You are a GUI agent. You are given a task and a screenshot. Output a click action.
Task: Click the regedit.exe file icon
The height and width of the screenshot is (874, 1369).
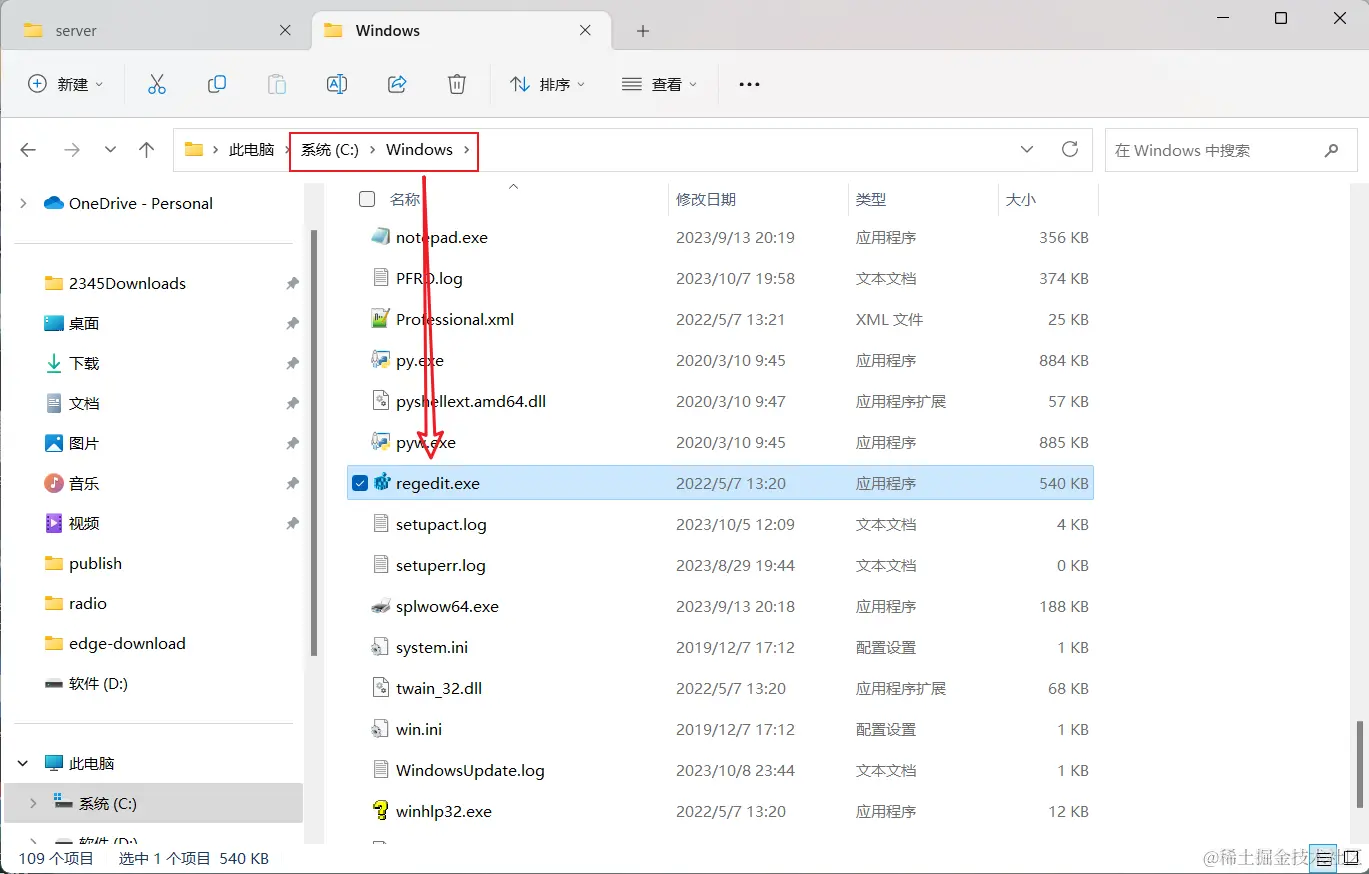381,483
